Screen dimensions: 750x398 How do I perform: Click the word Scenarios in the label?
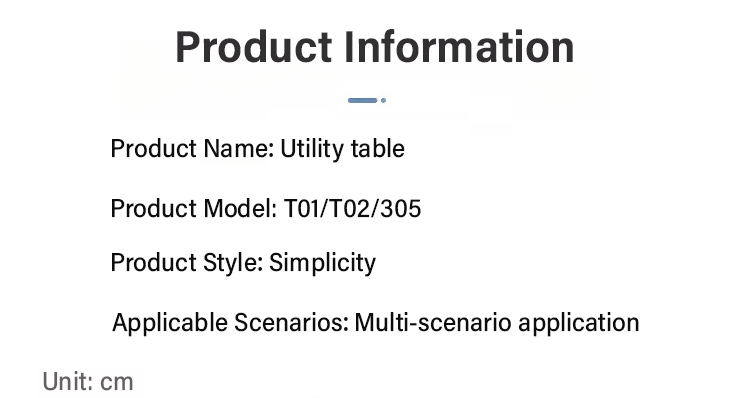[x=291, y=322]
